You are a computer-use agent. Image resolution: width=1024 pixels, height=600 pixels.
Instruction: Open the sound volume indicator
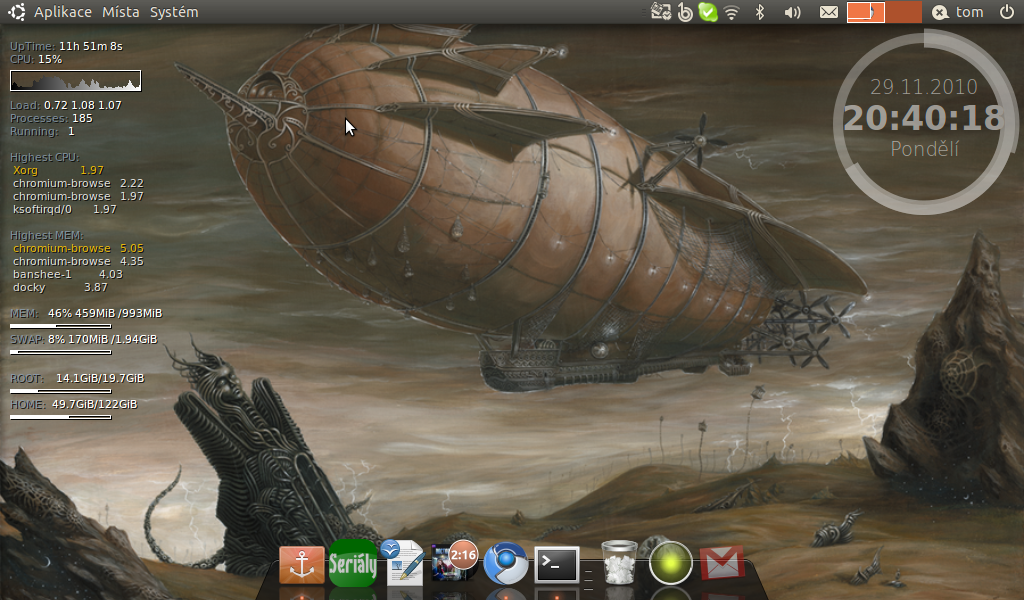pyautogui.click(x=792, y=12)
